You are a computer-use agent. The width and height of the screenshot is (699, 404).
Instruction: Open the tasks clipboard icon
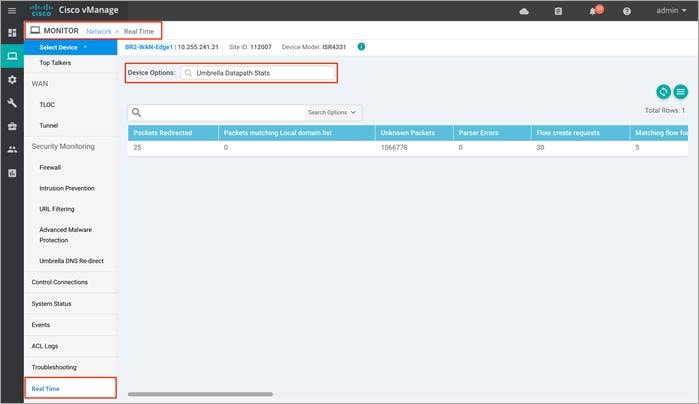click(x=558, y=11)
